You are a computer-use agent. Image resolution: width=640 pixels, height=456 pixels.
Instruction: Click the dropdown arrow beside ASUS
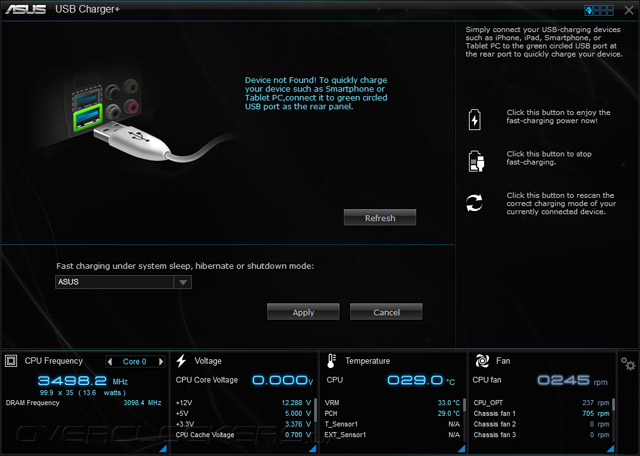coord(183,282)
